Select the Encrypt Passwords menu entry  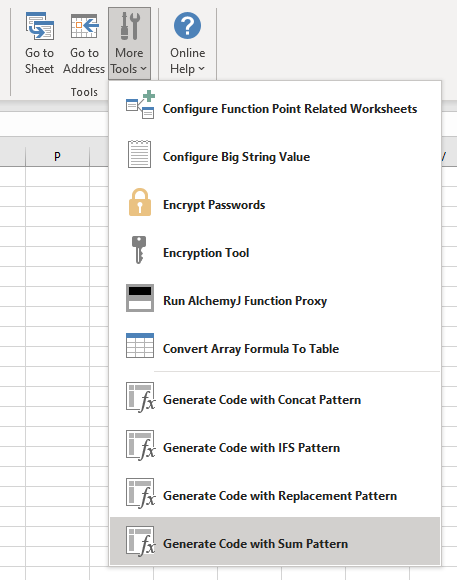coord(275,205)
